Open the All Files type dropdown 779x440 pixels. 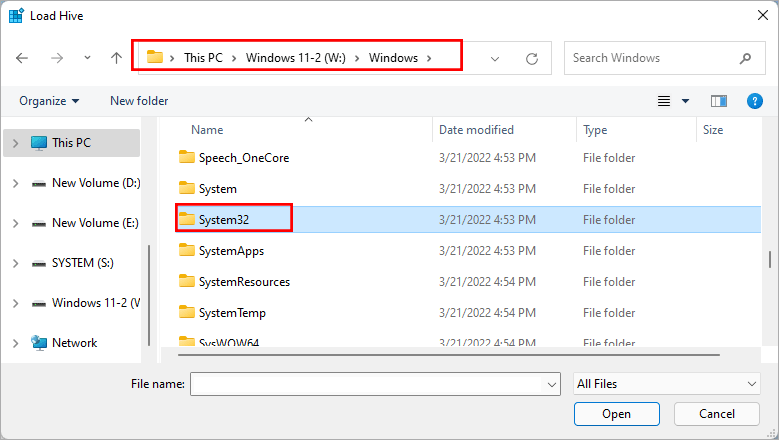pyautogui.click(x=667, y=383)
